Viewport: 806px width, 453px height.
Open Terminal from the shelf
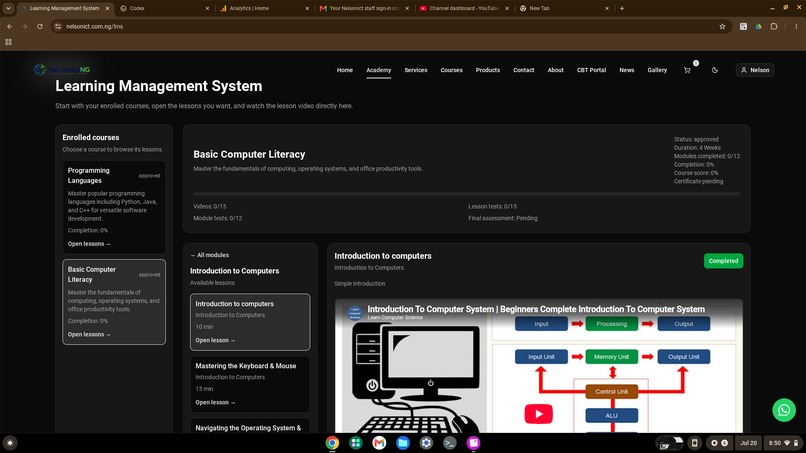tap(450, 443)
